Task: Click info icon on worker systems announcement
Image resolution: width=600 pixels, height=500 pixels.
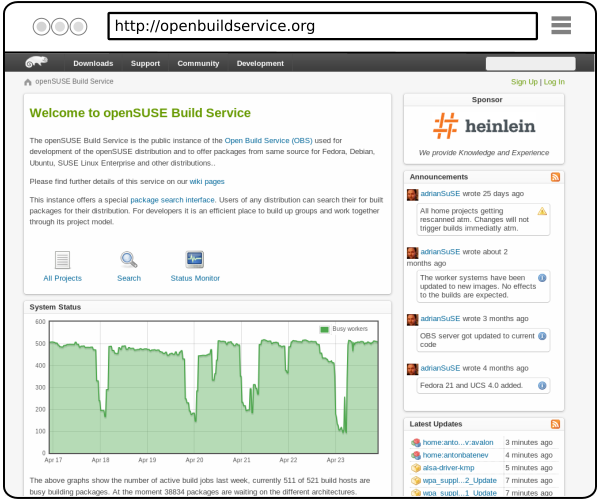Action: pos(542,278)
